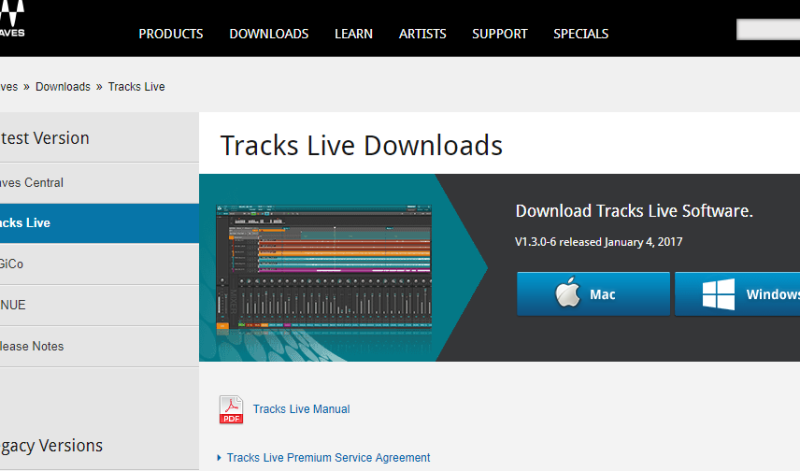Open the DOWNLOADS menu
The image size is (800, 471).
click(269, 34)
